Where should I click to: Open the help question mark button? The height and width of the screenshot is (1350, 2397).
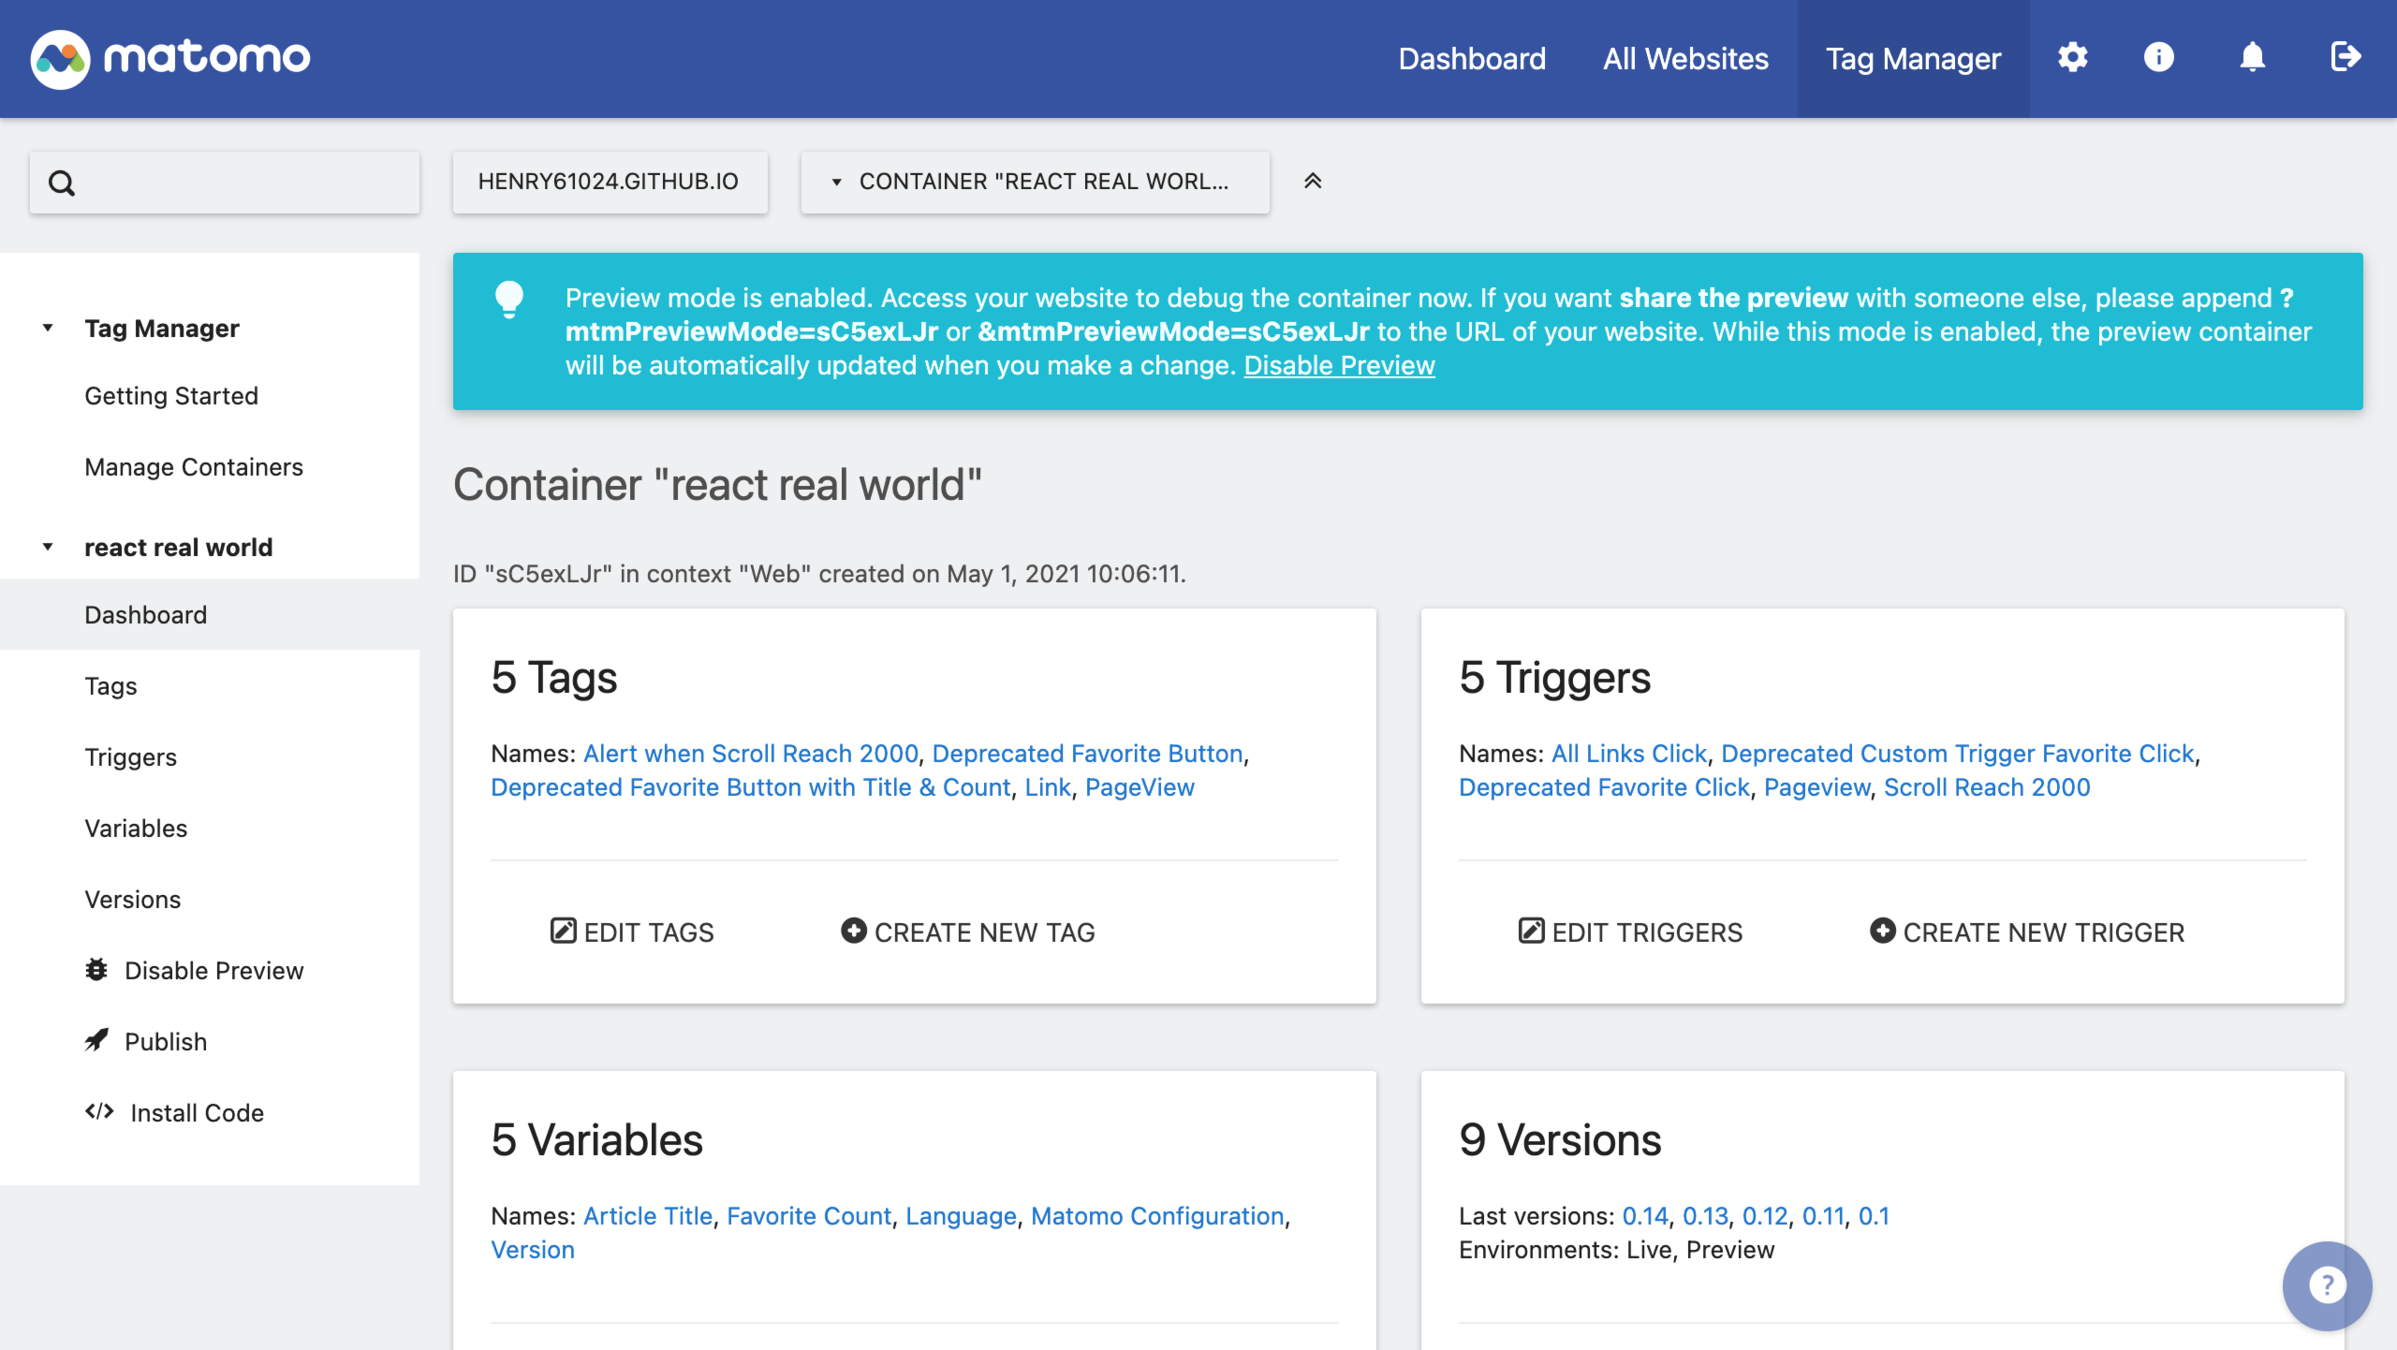coord(2327,1285)
